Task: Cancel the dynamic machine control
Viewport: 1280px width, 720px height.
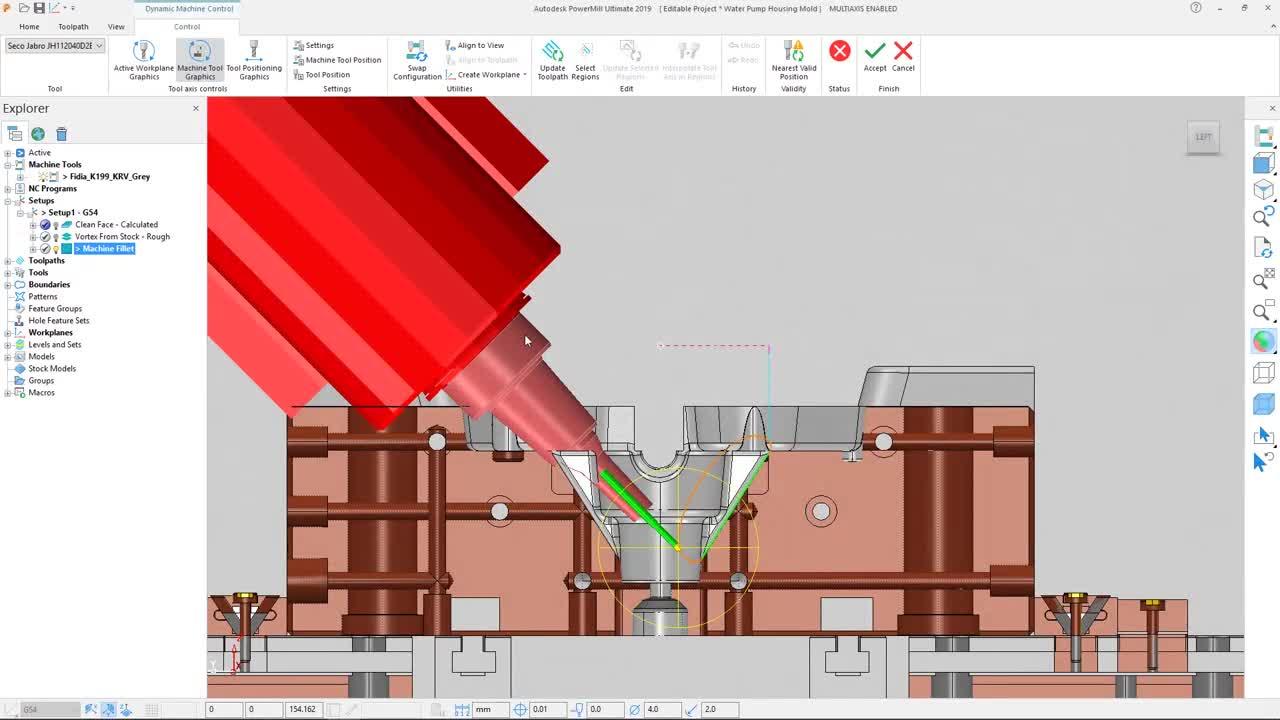Action: click(x=903, y=57)
